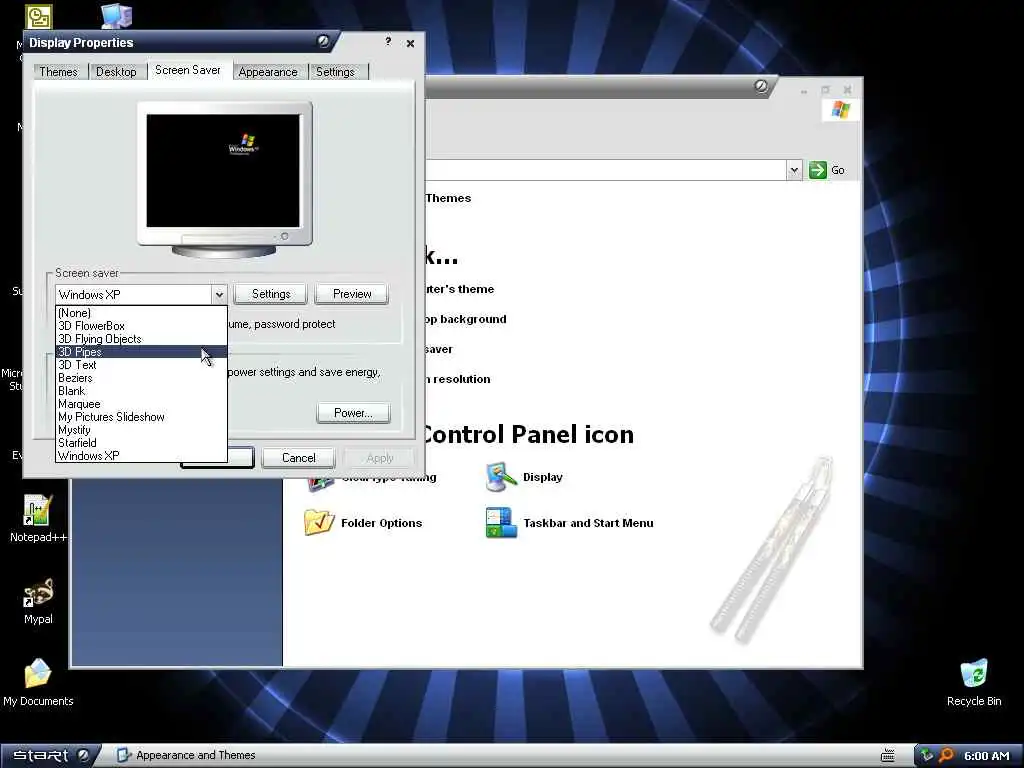The image size is (1024, 768).
Task: Click the green tray icon beside the magnifier
Action: [x=927, y=756]
